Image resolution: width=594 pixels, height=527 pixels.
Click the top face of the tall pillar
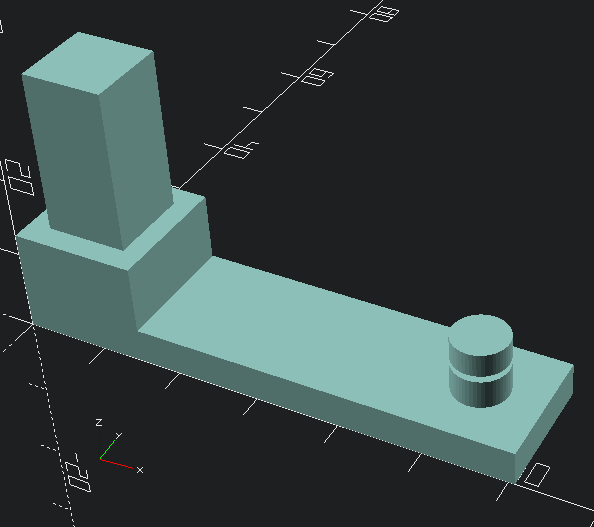pyautogui.click(x=88, y=63)
